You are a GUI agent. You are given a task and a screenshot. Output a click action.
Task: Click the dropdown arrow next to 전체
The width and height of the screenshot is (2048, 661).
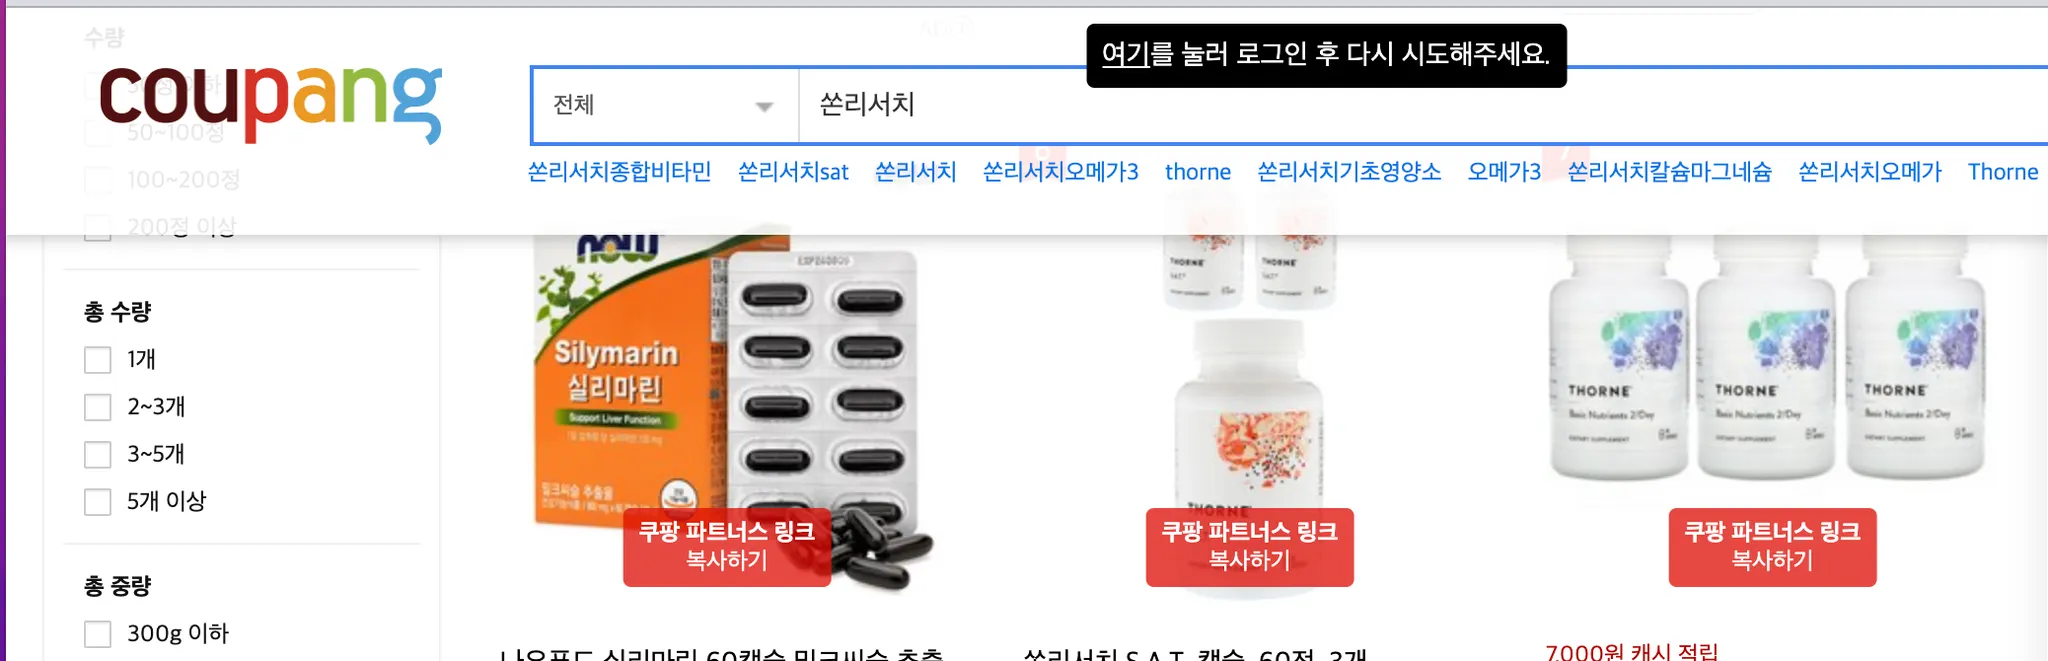(x=764, y=106)
